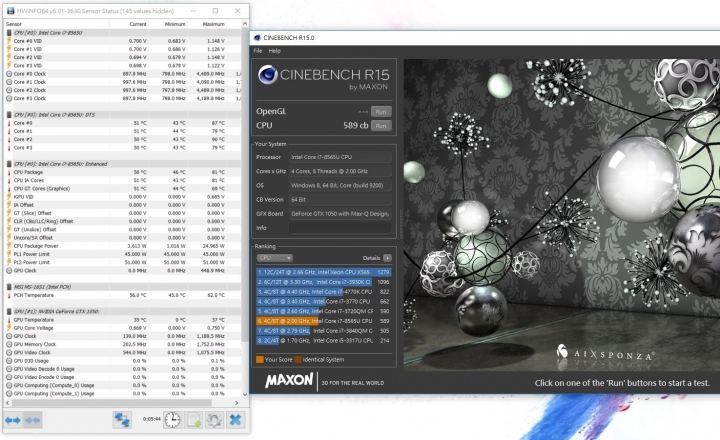Click the log file icon in HWiNFO
720x440 pixels.
[193, 420]
